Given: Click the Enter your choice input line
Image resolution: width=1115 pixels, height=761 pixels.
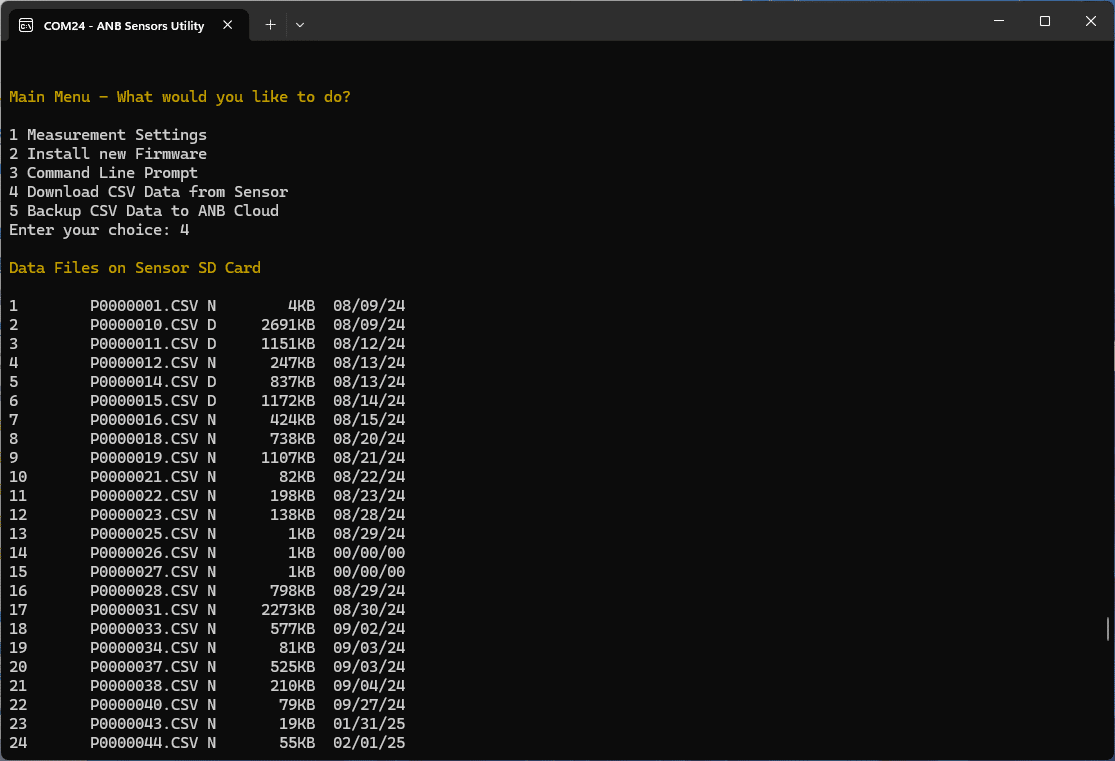Looking at the screenshot, I should pyautogui.click(x=98, y=229).
